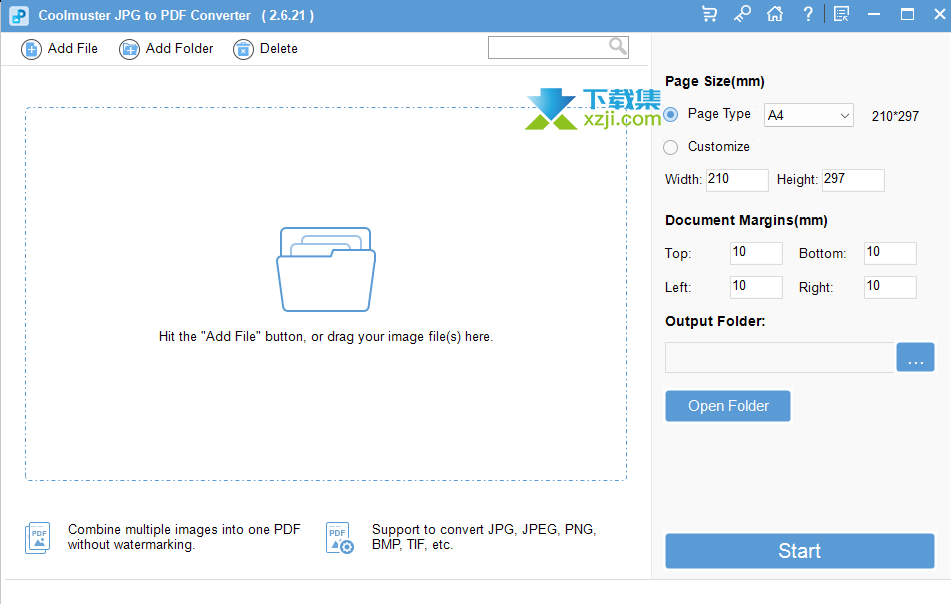Open the shopping cart purchase icon

[x=709, y=14]
